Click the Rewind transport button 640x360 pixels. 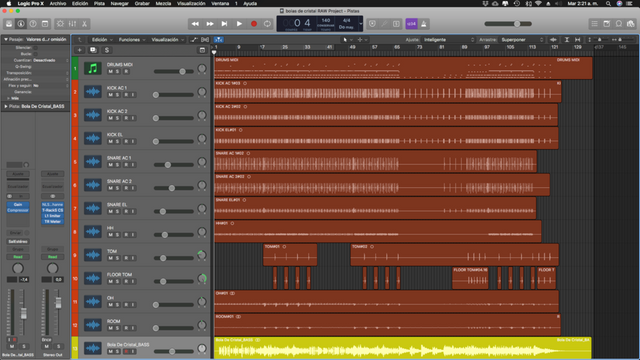195,24
